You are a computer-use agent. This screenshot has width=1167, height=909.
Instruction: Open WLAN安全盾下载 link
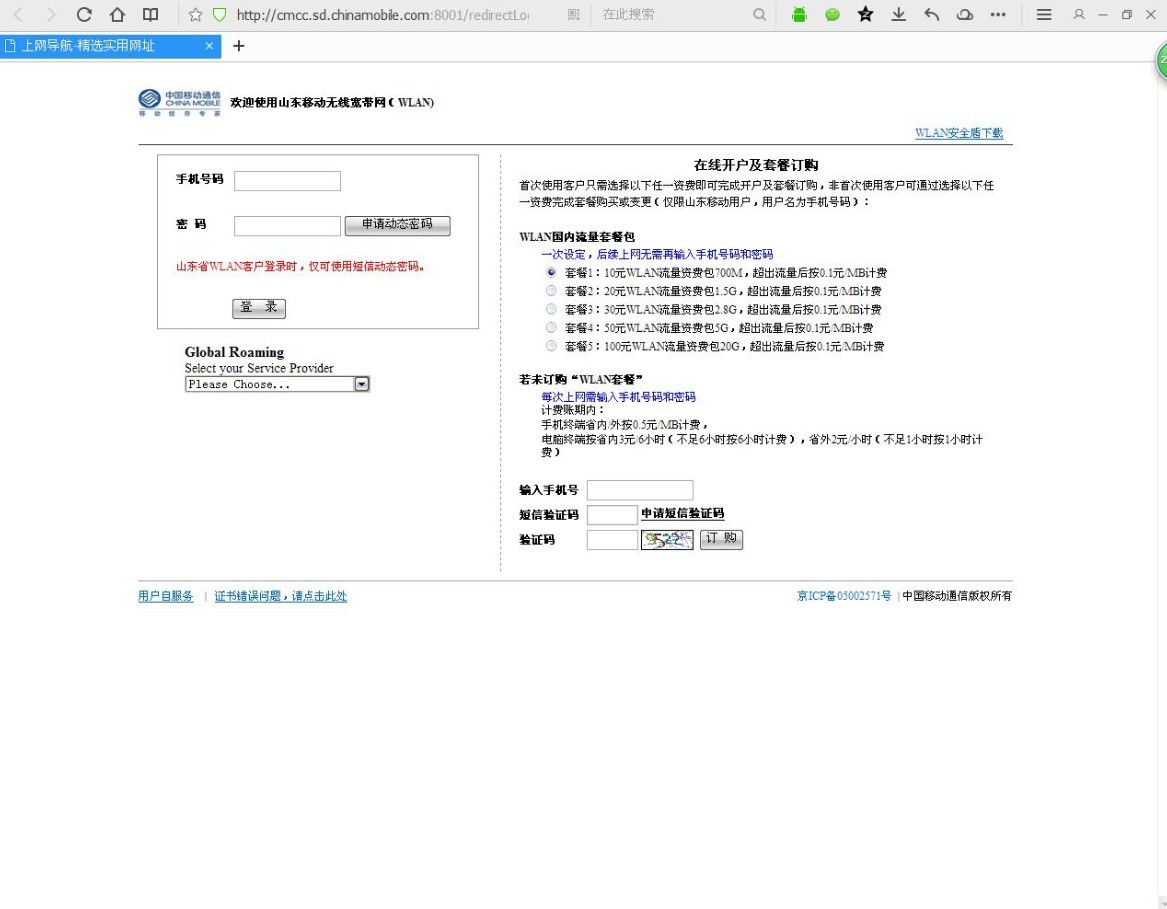click(959, 133)
